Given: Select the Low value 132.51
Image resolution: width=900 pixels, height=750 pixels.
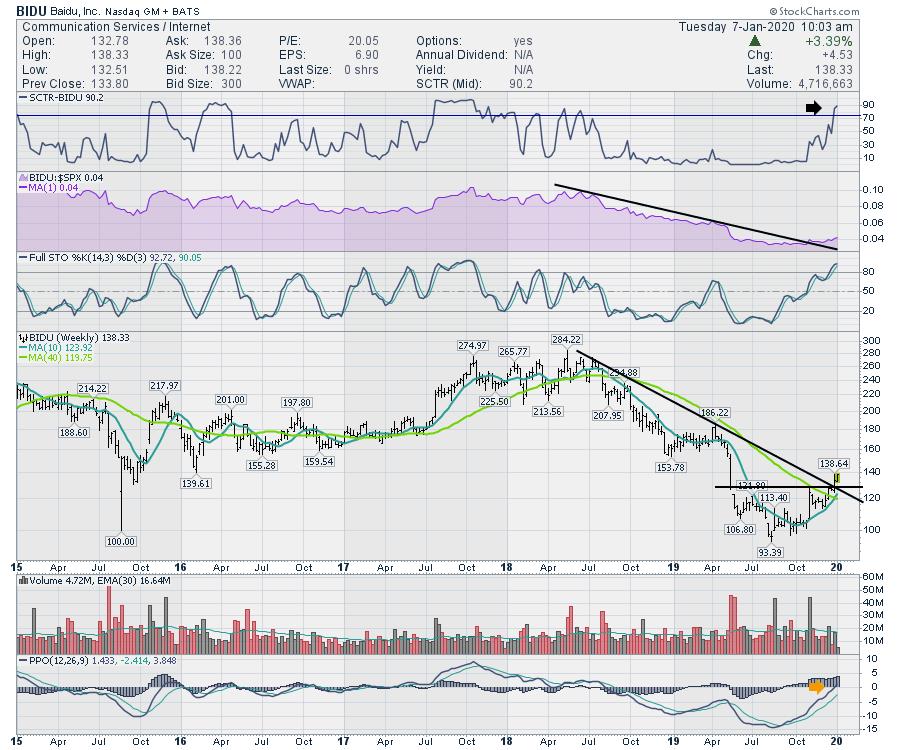Looking at the screenshot, I should tap(110, 69).
